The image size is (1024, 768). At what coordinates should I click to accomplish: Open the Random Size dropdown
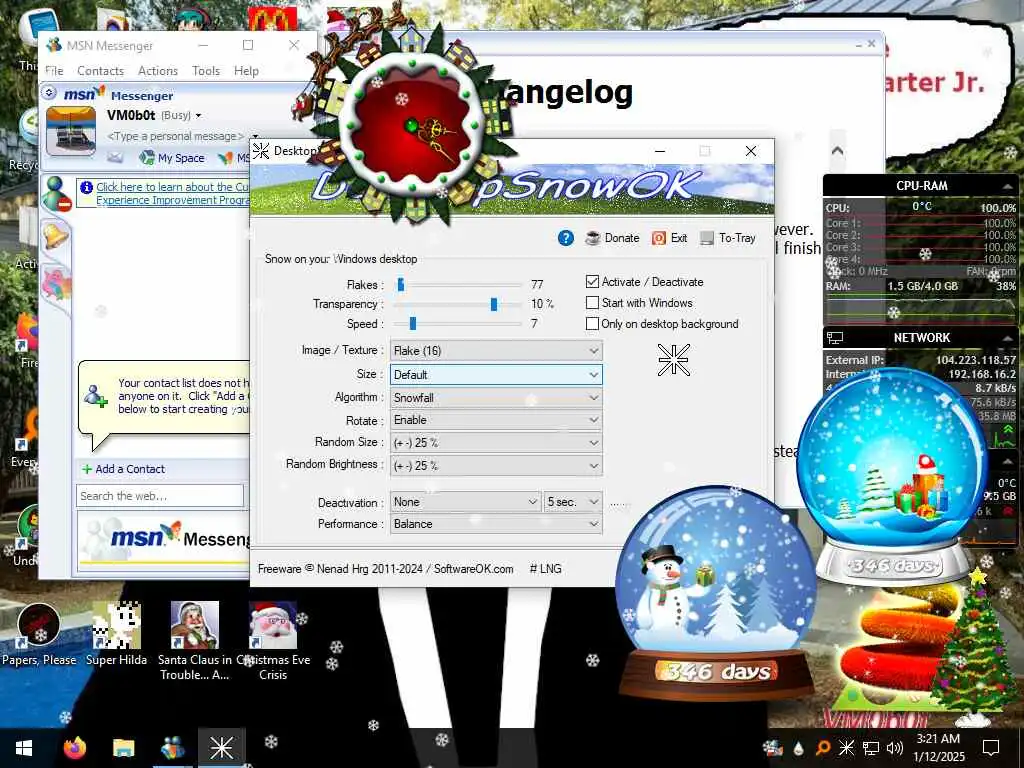496,443
